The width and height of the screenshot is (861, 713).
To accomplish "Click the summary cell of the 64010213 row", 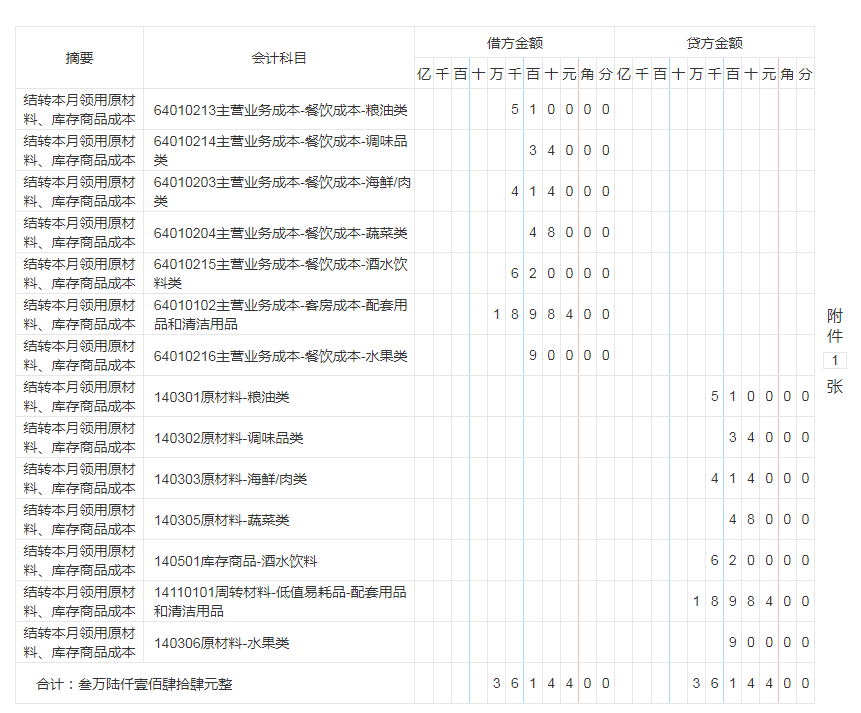I will [80, 109].
